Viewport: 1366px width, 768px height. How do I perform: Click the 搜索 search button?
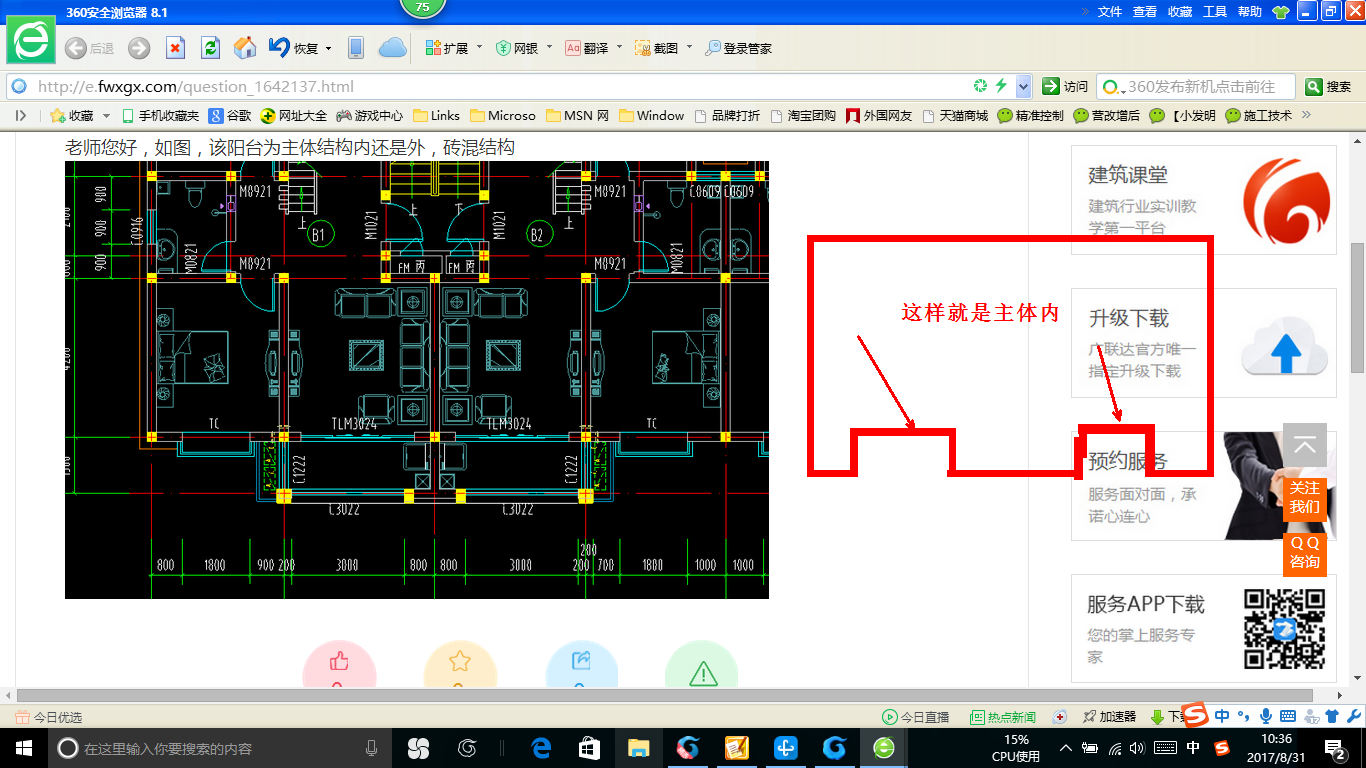point(1329,86)
